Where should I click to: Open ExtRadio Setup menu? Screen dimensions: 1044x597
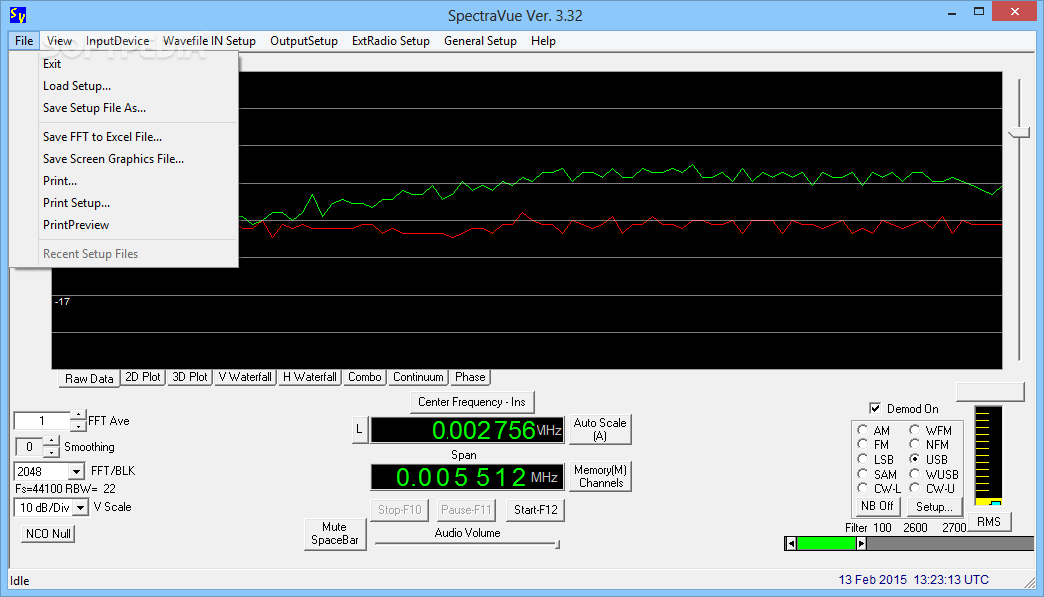pyautogui.click(x=391, y=41)
